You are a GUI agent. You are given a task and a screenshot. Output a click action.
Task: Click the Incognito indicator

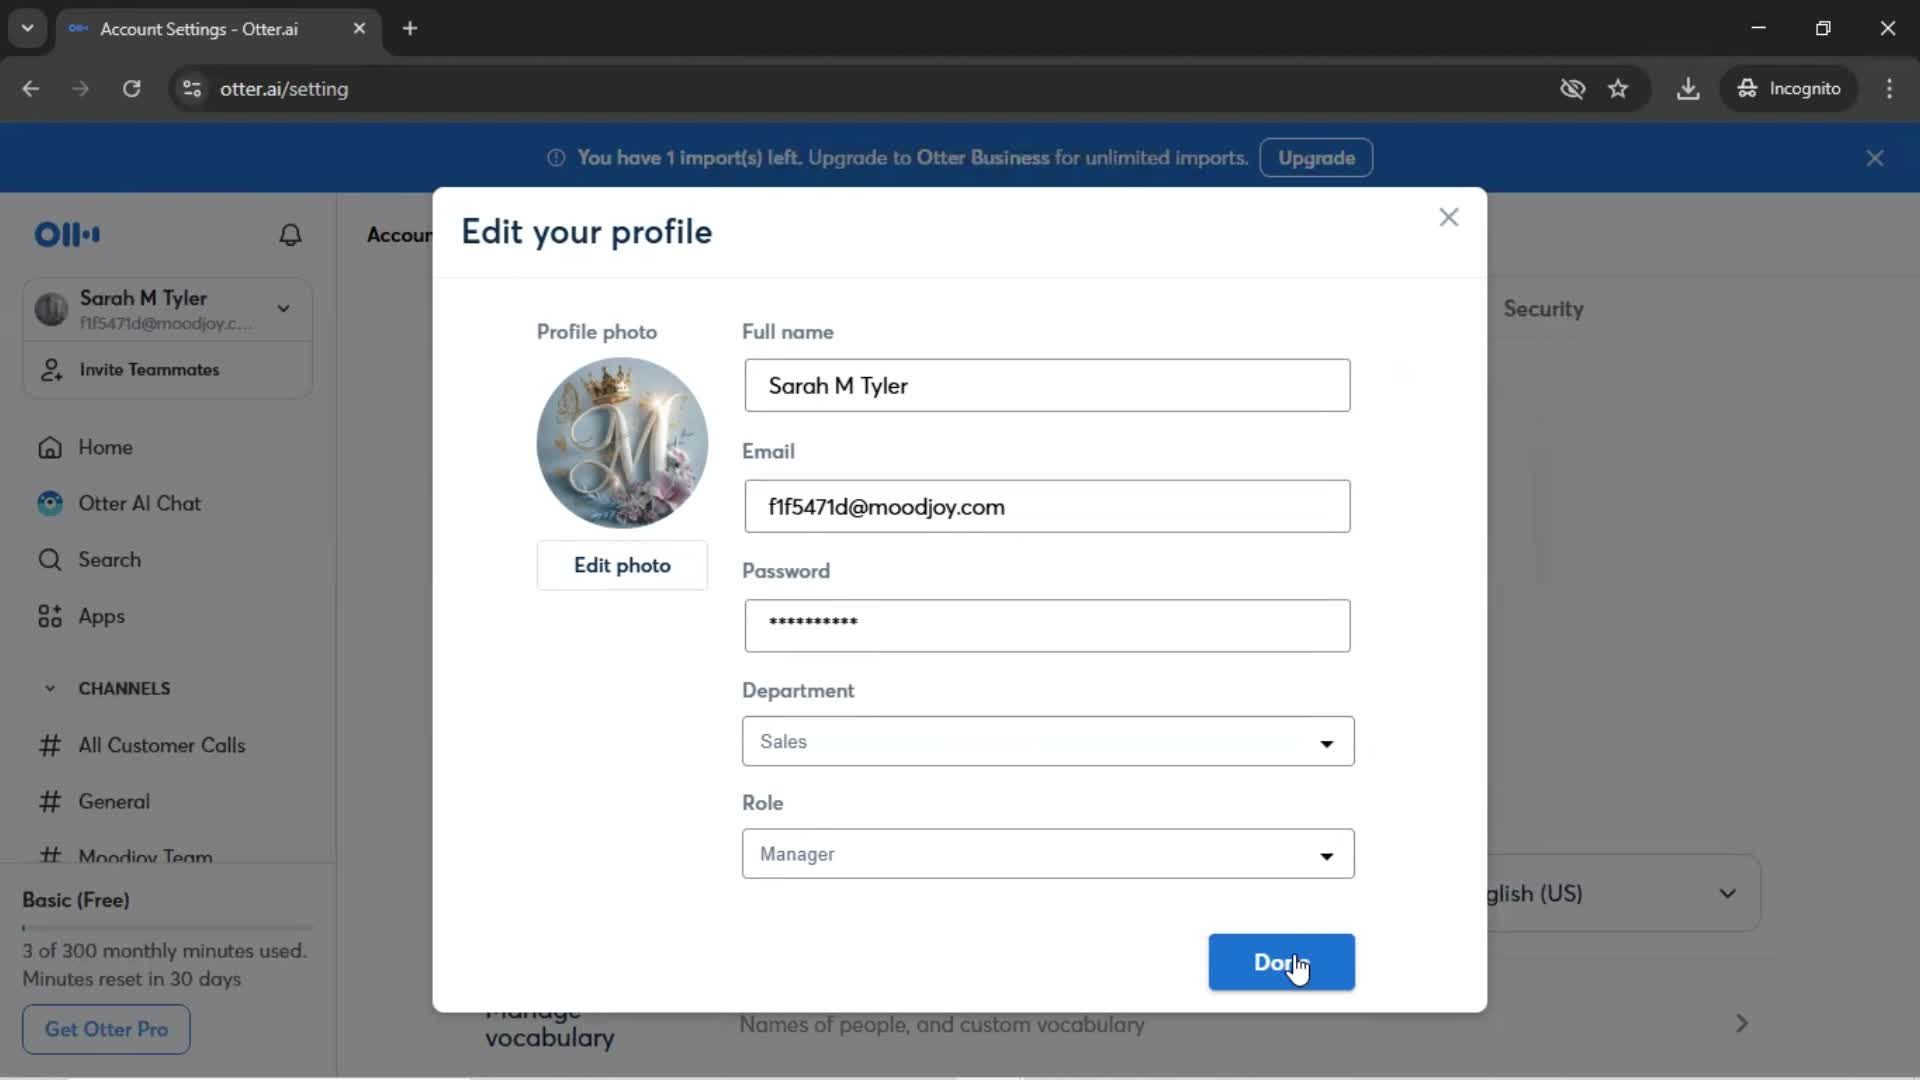tap(1789, 89)
